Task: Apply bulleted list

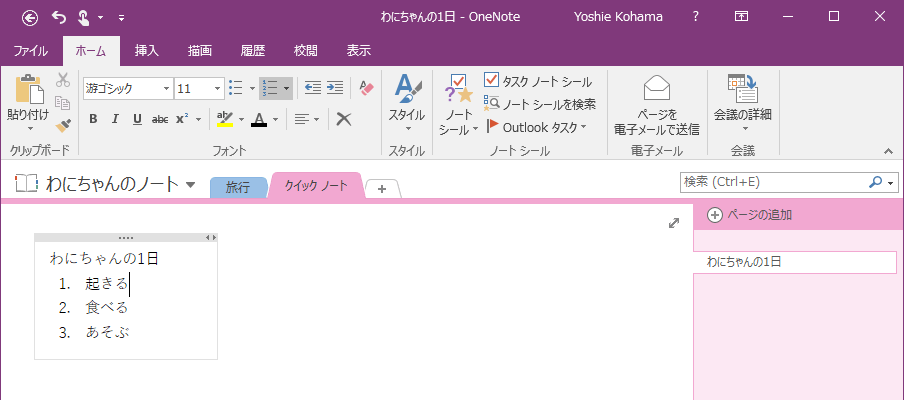Action: pyautogui.click(x=236, y=88)
